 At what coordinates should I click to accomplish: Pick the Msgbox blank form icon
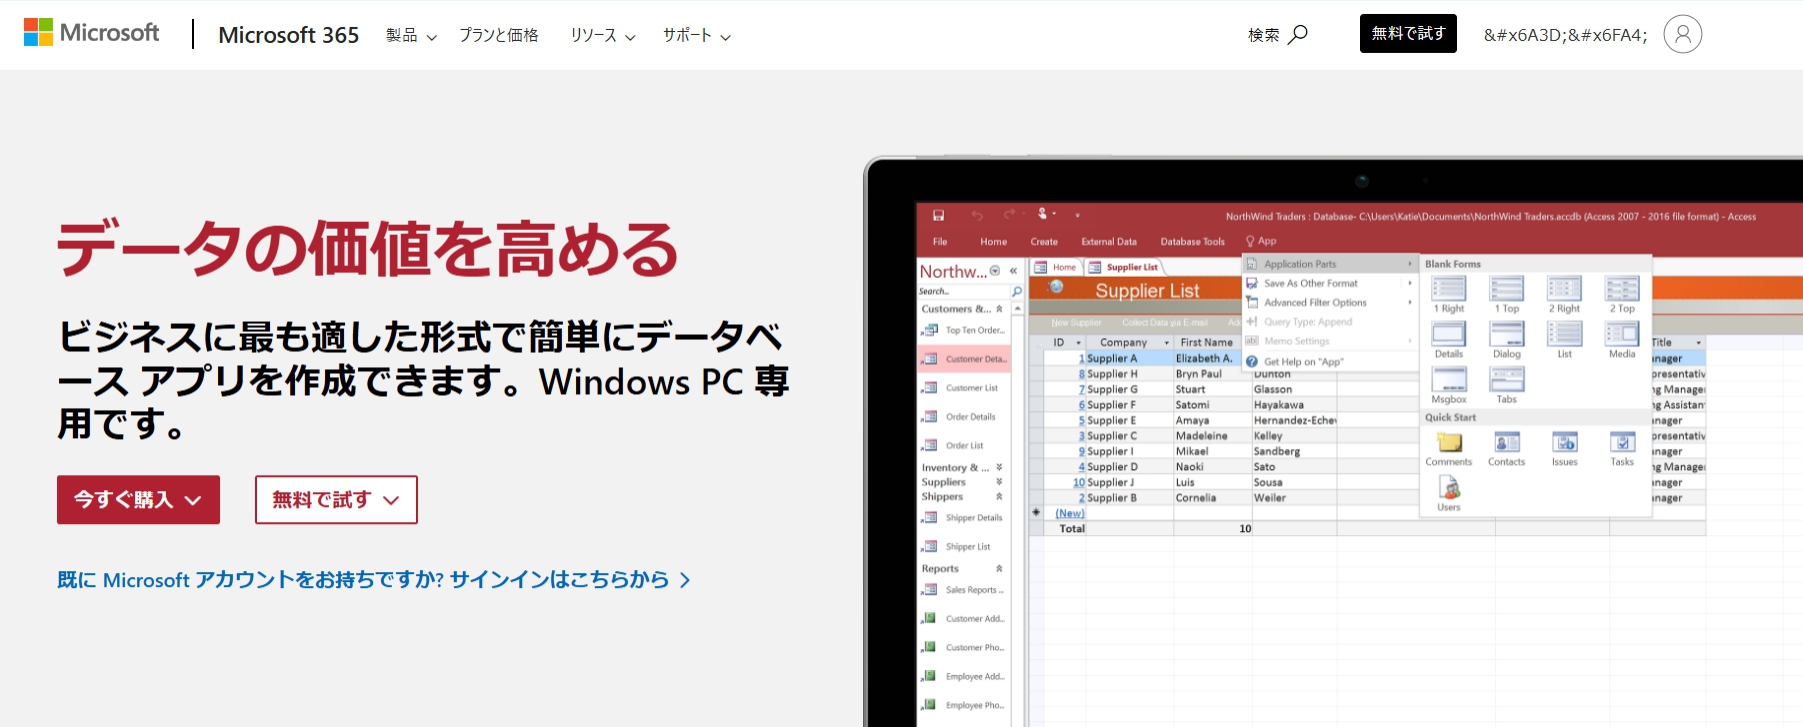(x=1448, y=381)
